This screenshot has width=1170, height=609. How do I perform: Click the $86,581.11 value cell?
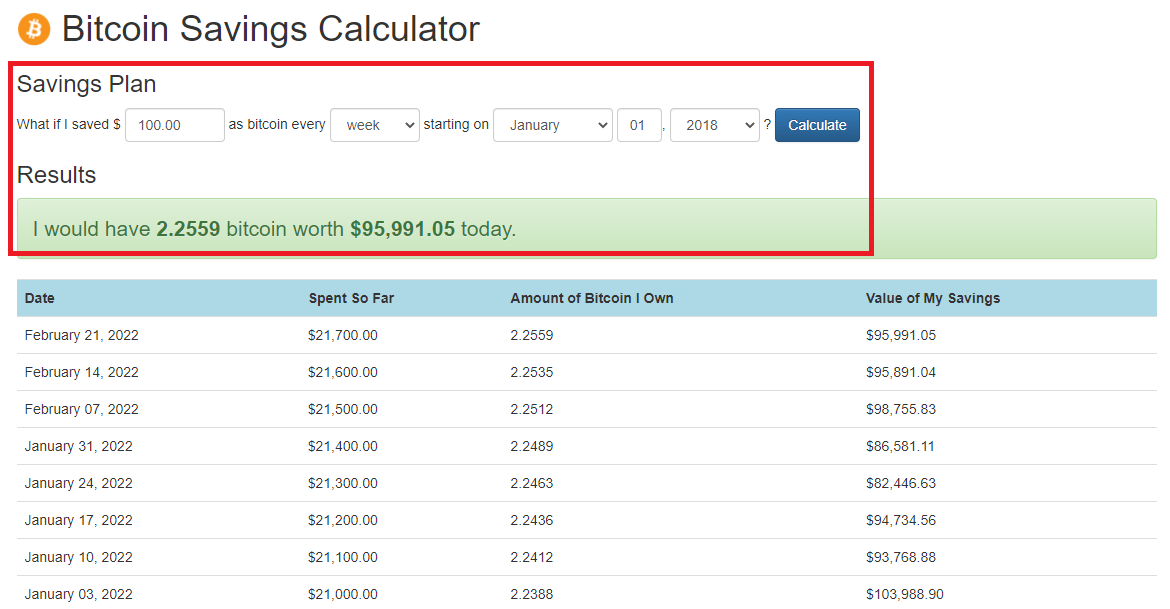[x=900, y=446]
